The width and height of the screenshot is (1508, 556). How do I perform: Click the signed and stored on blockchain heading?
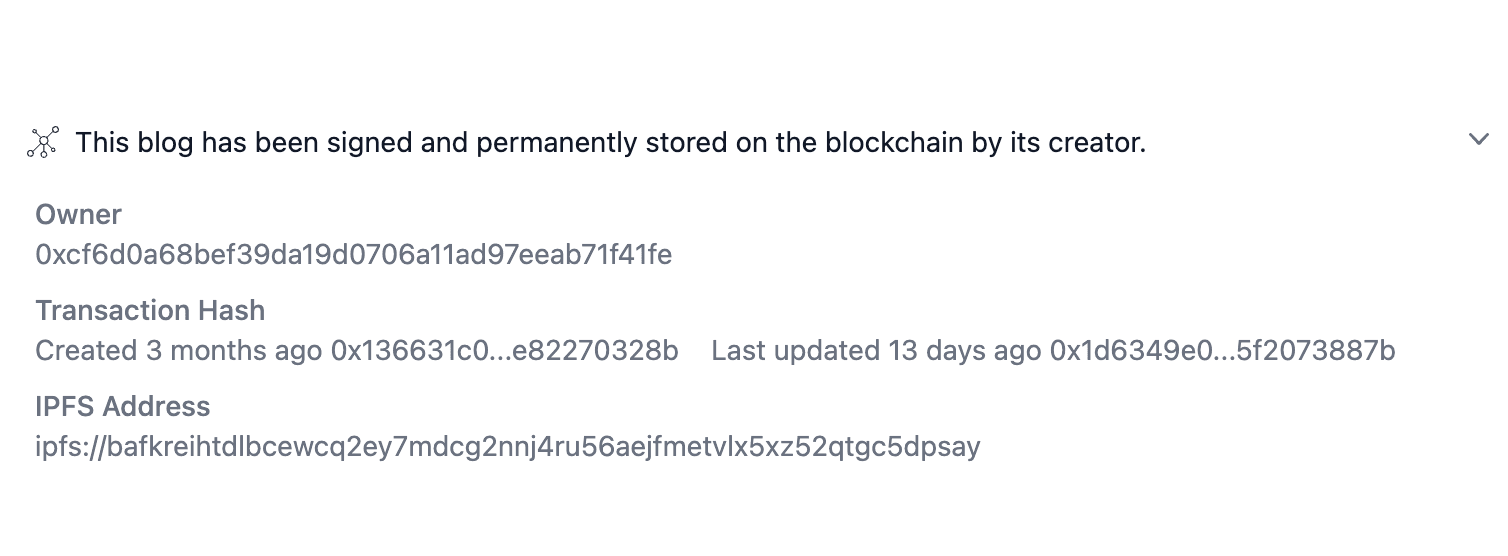611,143
